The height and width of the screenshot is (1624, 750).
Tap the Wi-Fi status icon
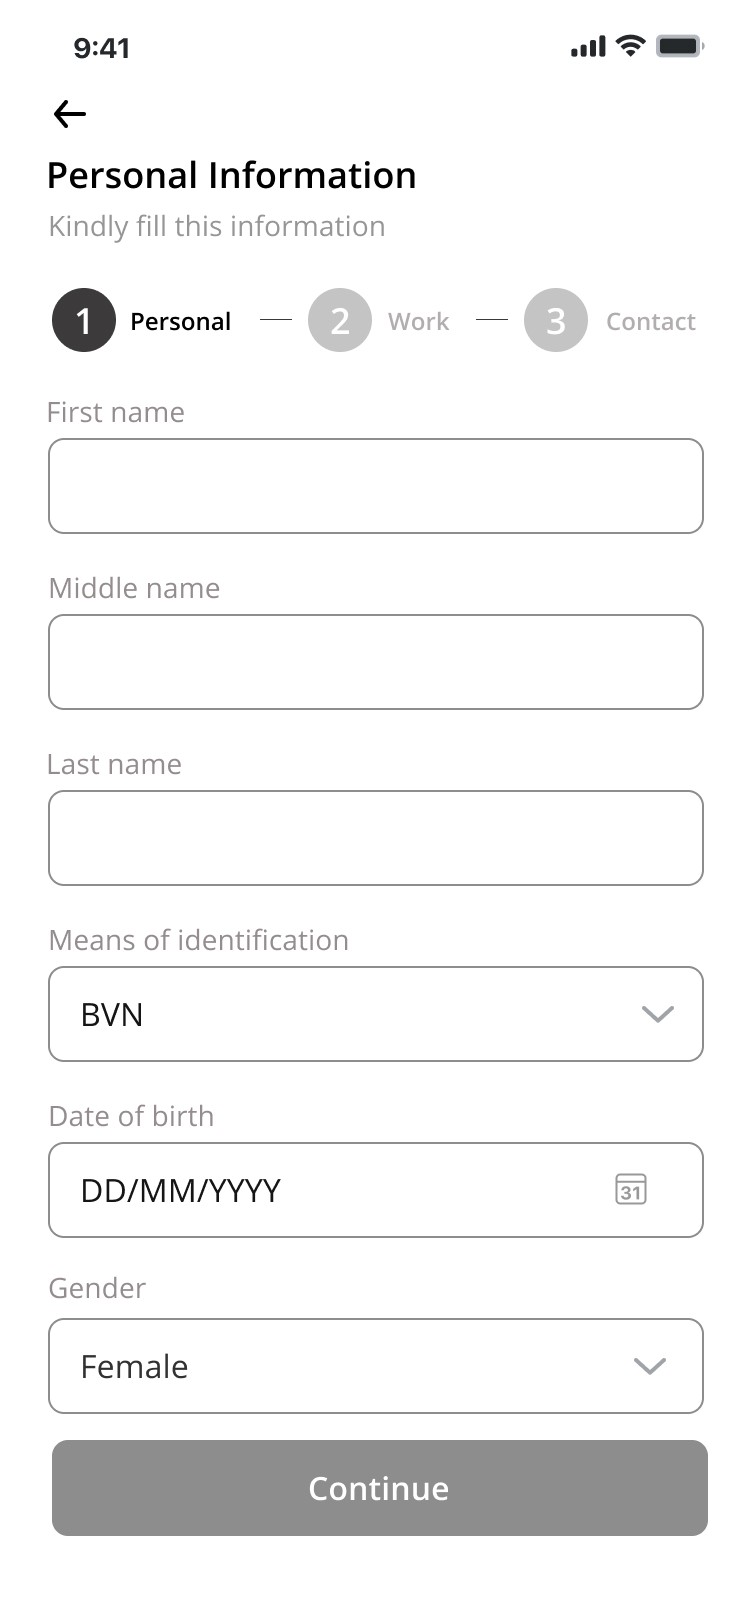click(630, 46)
